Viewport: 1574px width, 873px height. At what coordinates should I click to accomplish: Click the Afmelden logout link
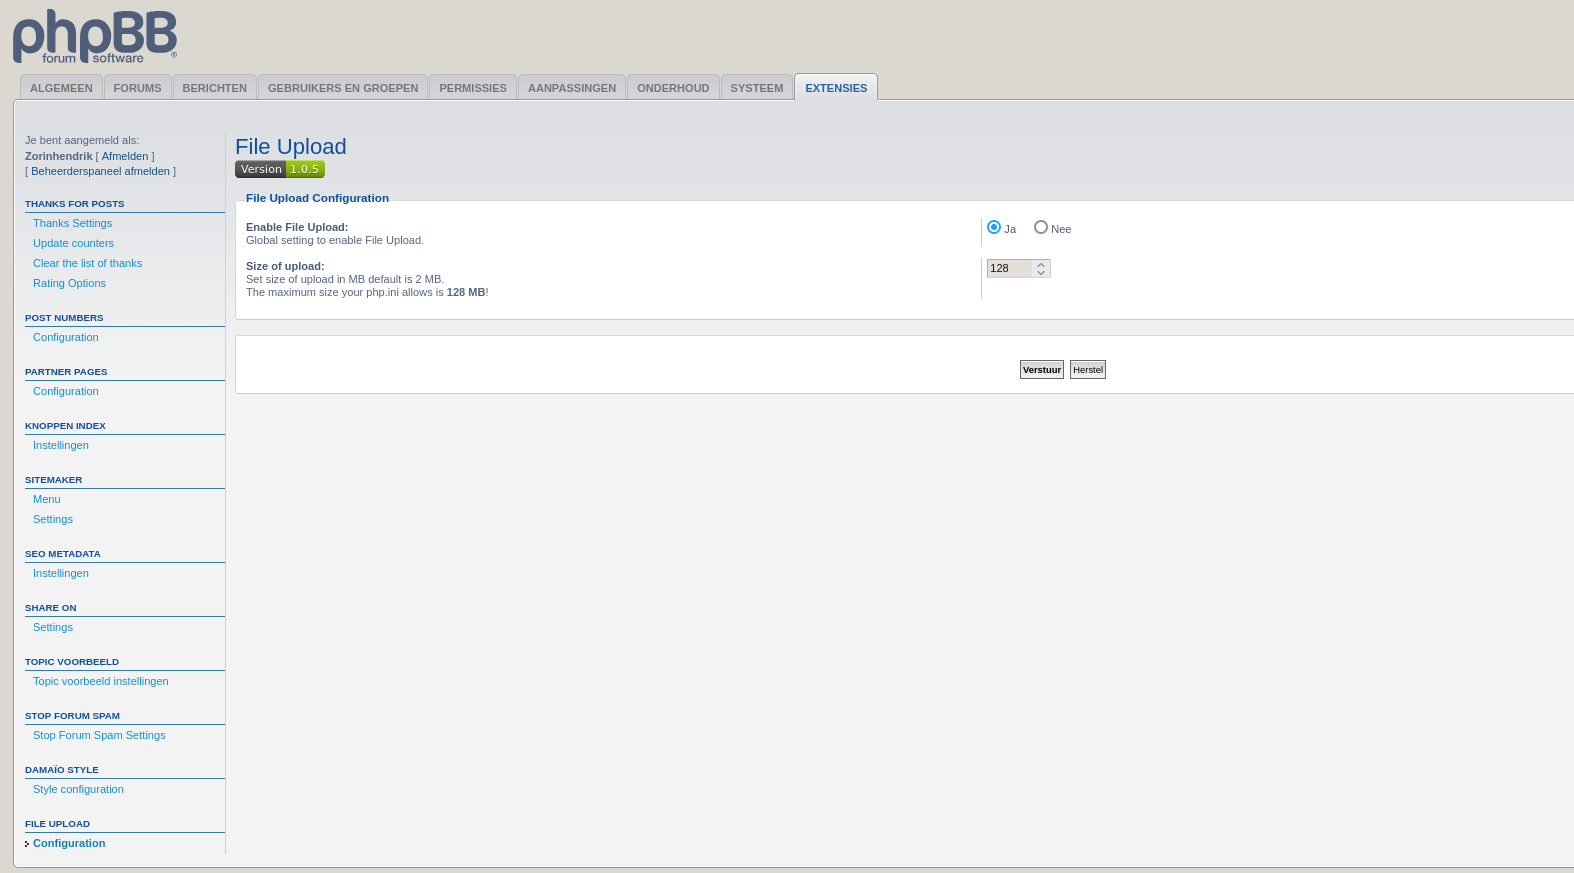pyautogui.click(x=125, y=156)
